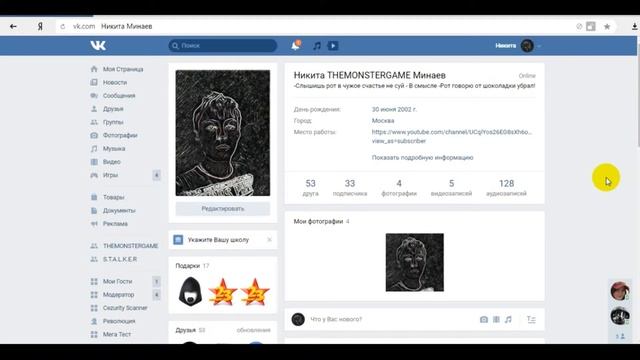Open the 4 фотографии counter
The width and height of the screenshot is (640, 360).
point(399,188)
